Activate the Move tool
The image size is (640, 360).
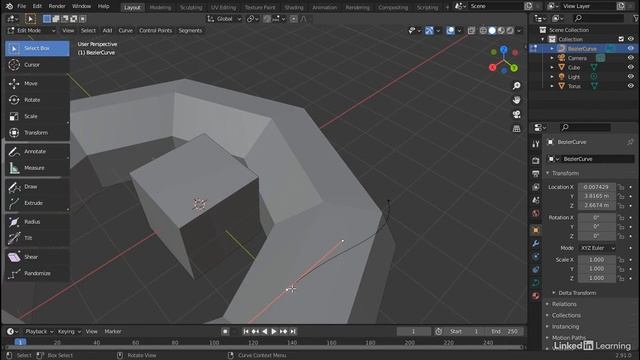pyautogui.click(x=37, y=83)
